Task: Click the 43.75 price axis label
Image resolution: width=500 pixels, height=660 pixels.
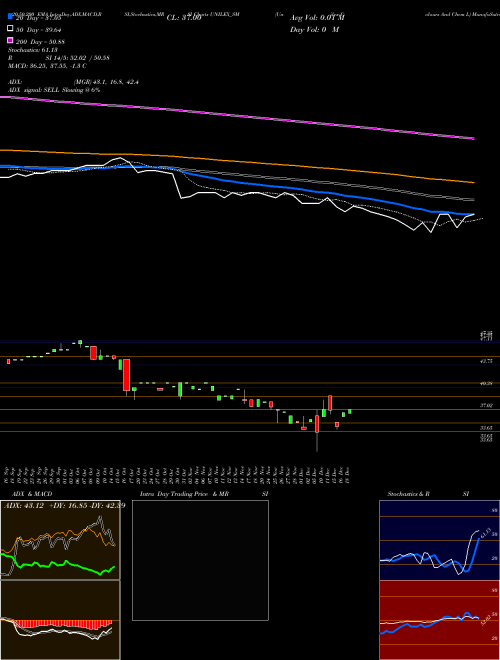Action: 487,361
